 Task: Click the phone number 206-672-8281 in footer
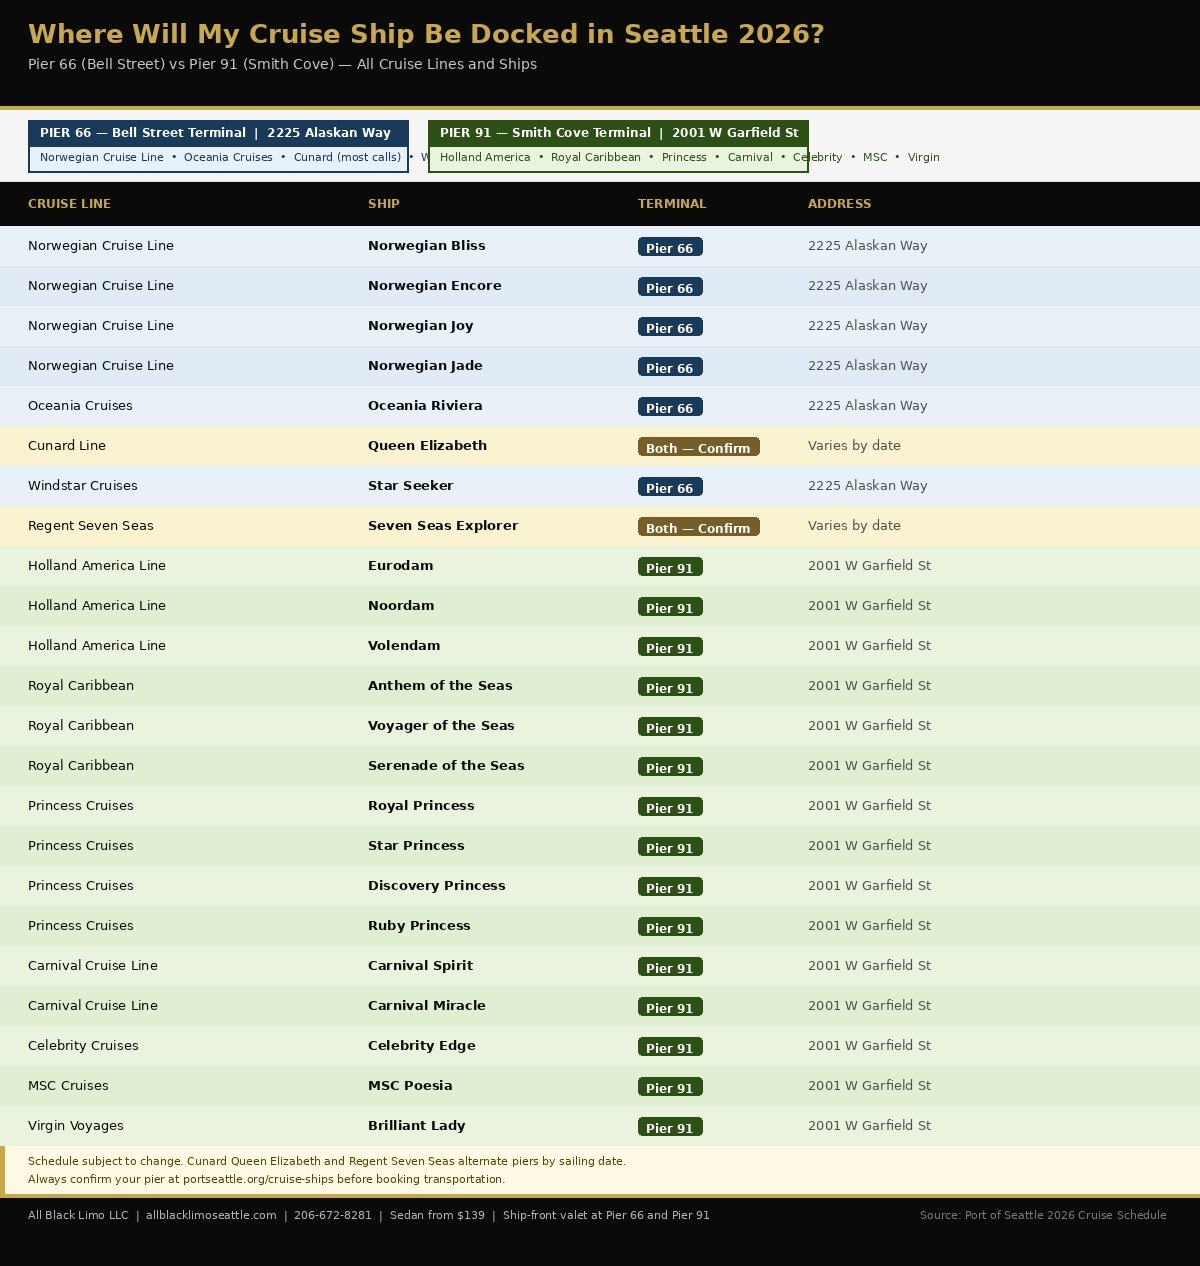point(333,1216)
